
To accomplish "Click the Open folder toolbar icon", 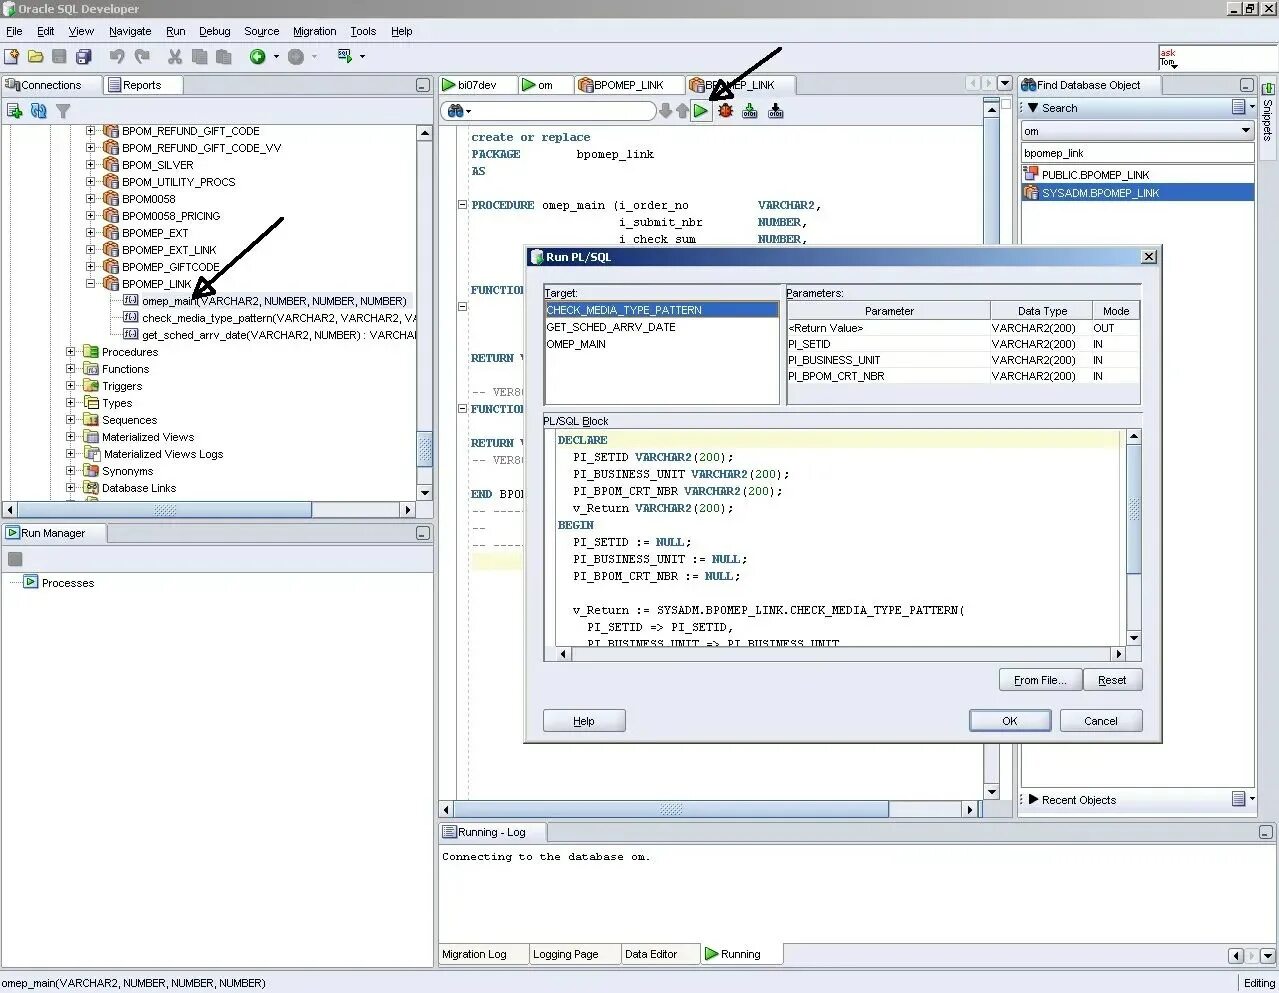I will [x=35, y=56].
